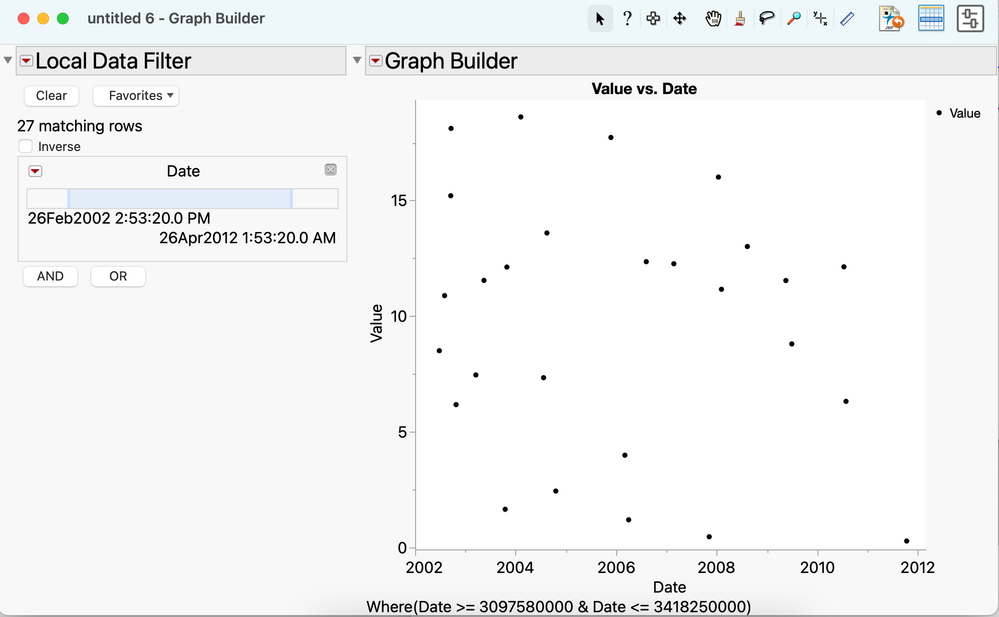Image resolution: width=999 pixels, height=617 pixels.
Task: Click the end date 26Apr2012 value
Action: coord(247,238)
